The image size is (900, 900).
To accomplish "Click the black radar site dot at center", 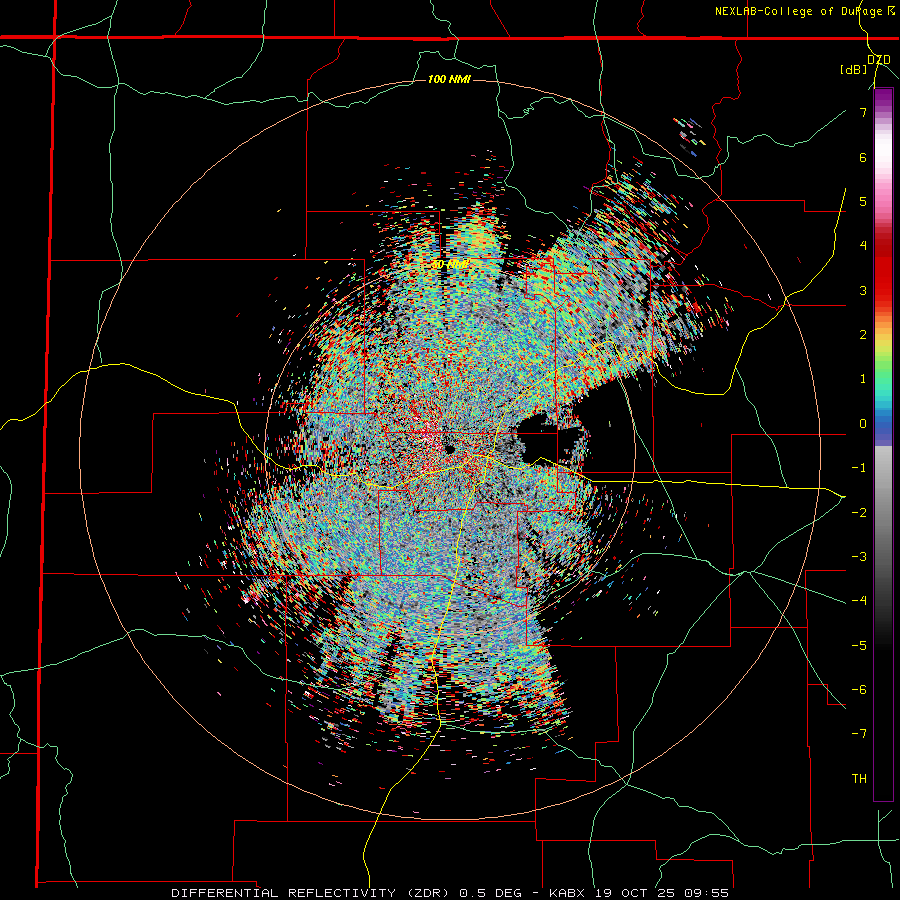I will [x=449, y=449].
